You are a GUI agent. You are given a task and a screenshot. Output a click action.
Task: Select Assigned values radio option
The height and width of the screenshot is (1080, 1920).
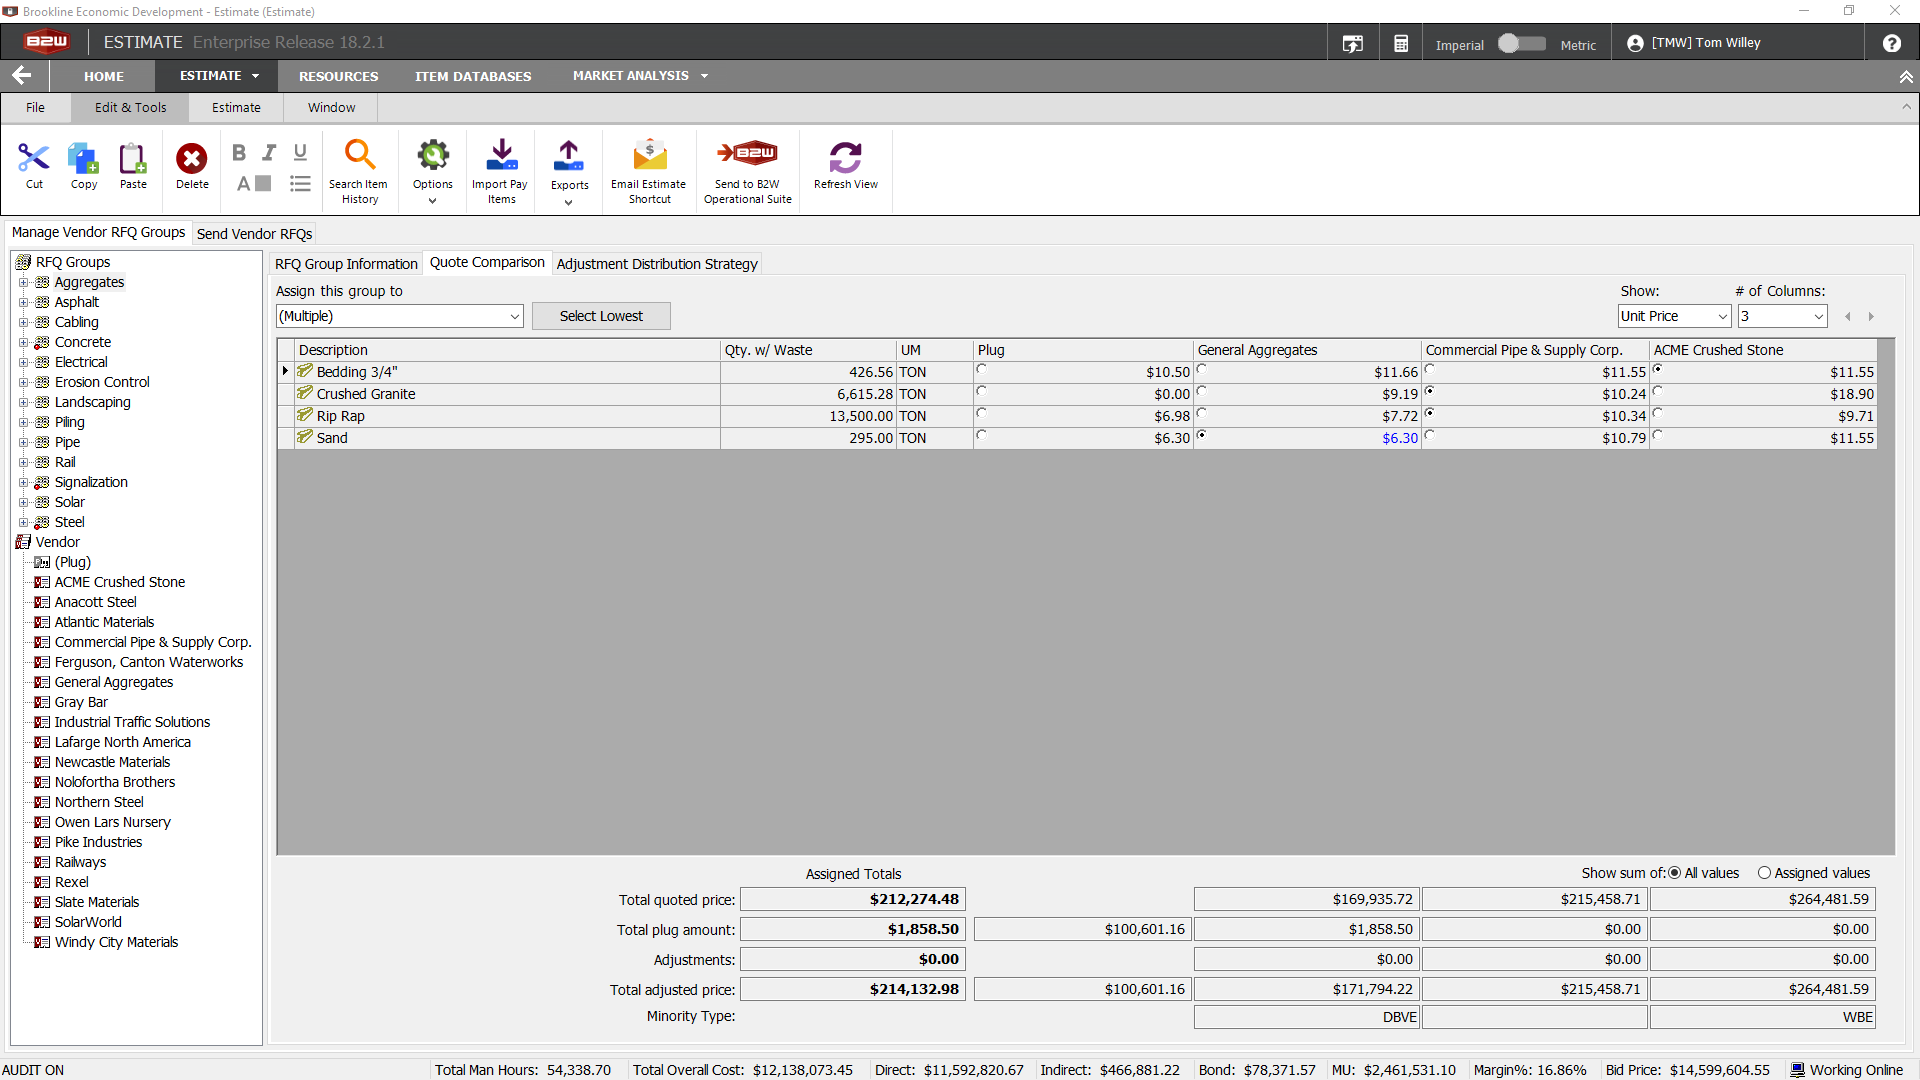[x=1764, y=873]
